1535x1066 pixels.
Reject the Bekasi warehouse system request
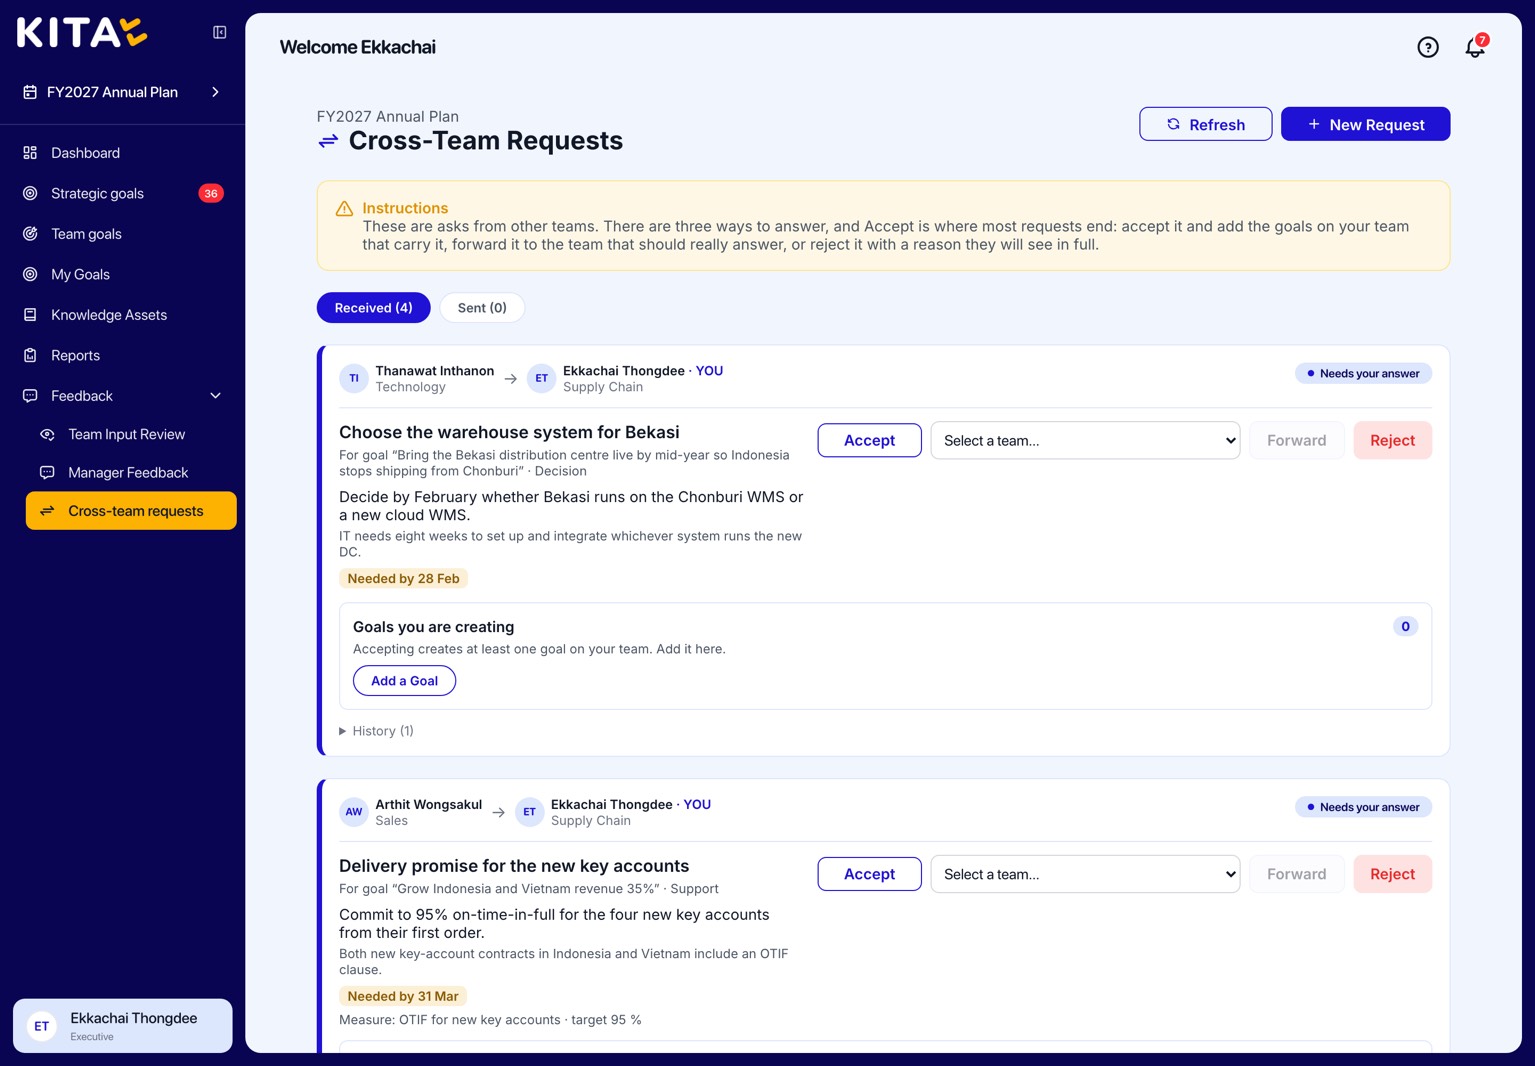point(1392,440)
